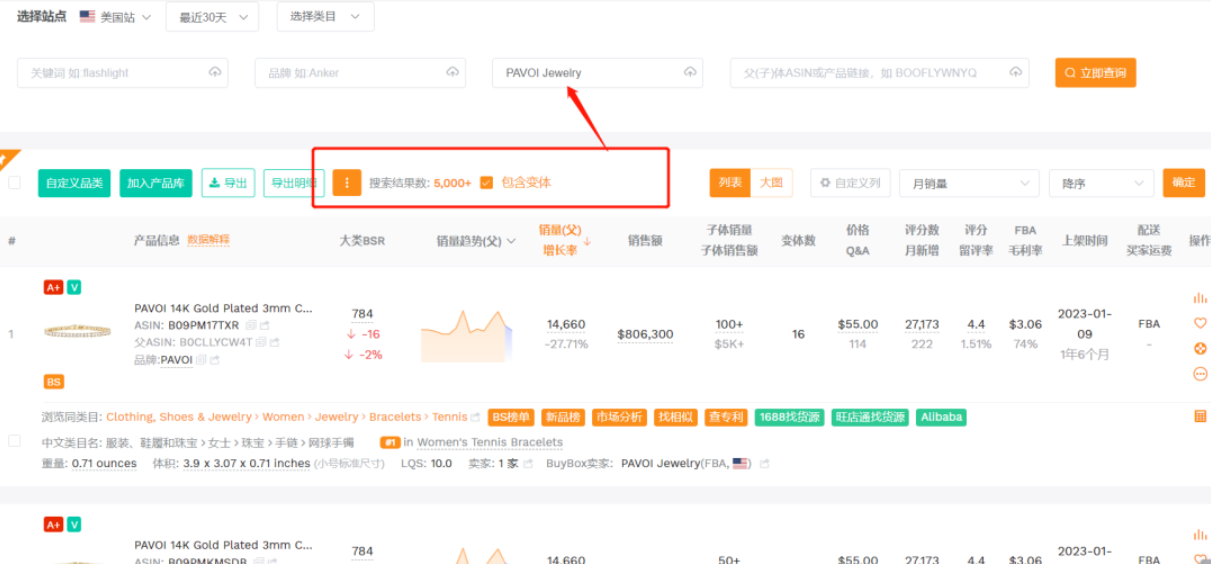This screenshot has width=1211, height=564.
Task: Open bar chart icon in first row actions
Action: 1200,298
